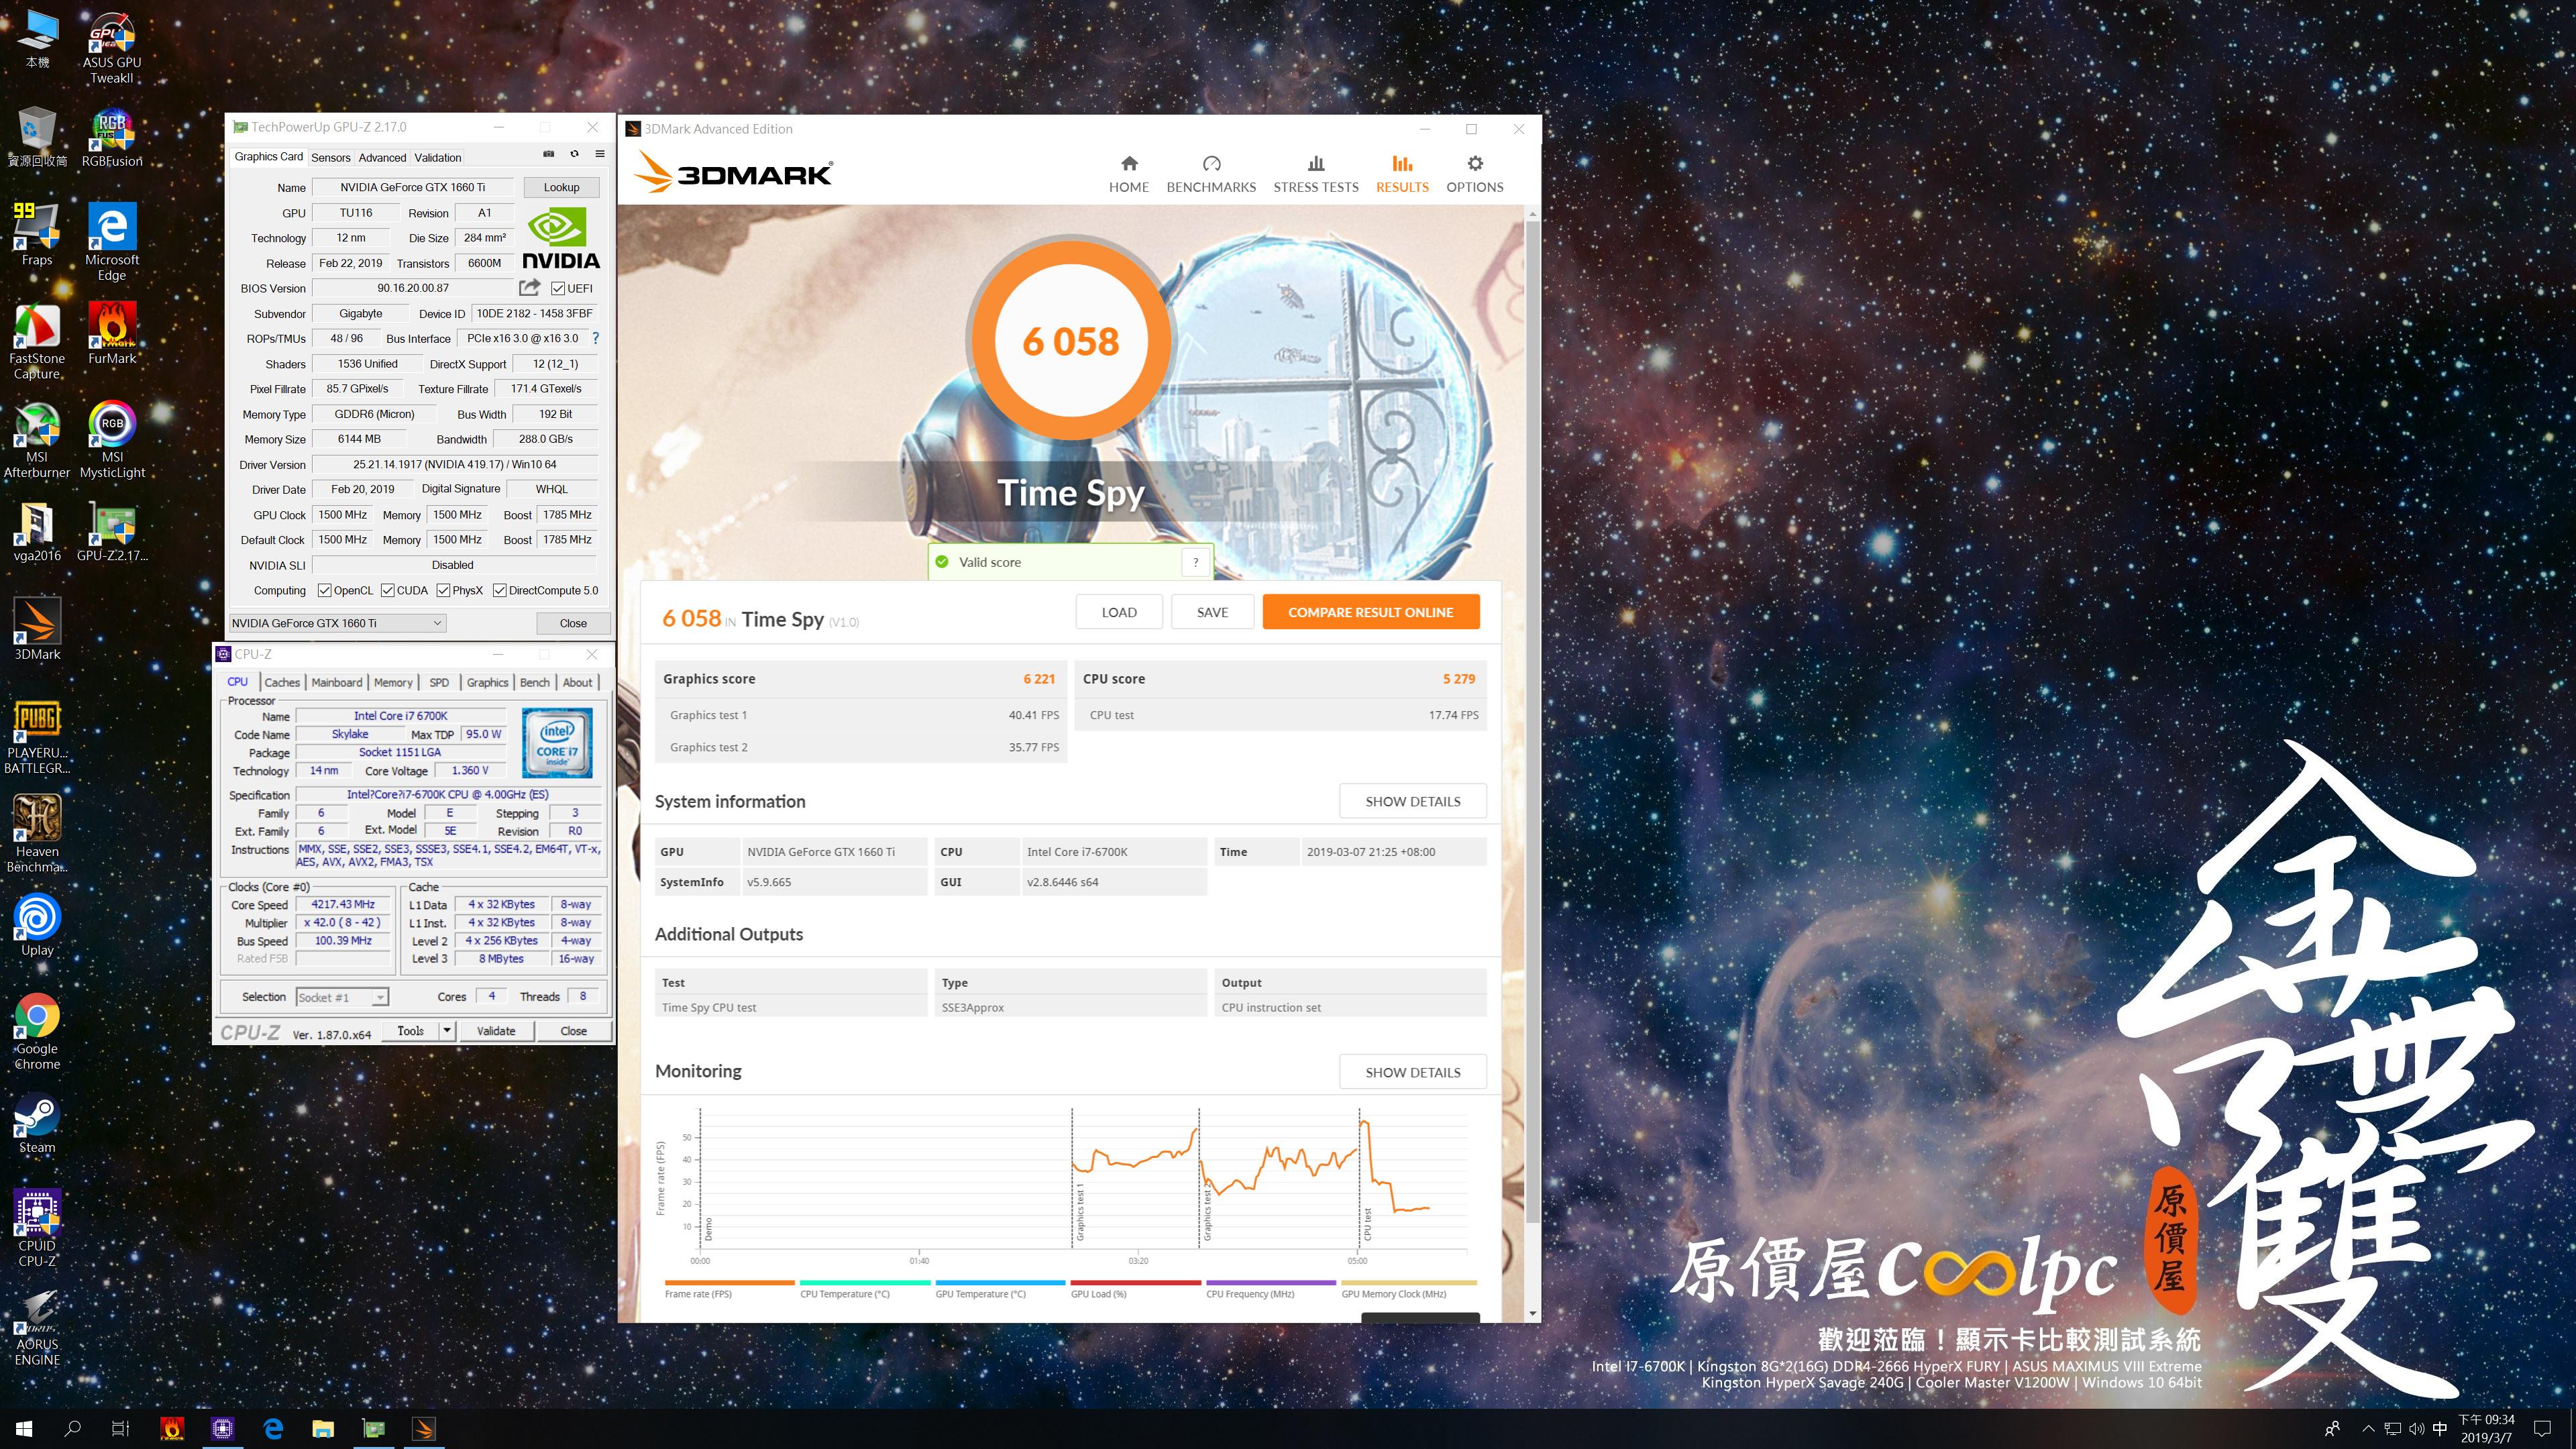The width and height of the screenshot is (2576, 1449).
Task: Open the Mainboard tab in CPU-Z
Action: [x=336, y=682]
